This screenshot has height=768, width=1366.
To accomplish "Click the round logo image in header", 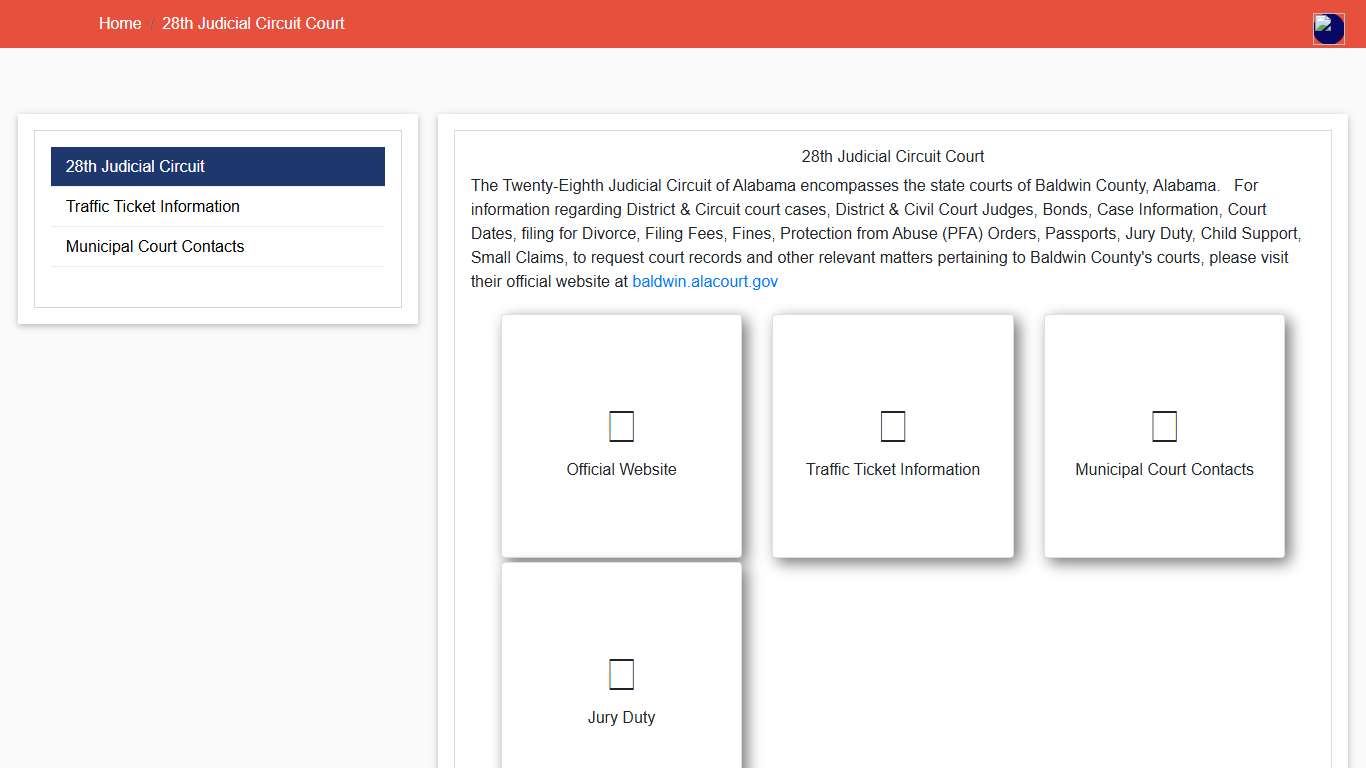I will pyautogui.click(x=1328, y=29).
